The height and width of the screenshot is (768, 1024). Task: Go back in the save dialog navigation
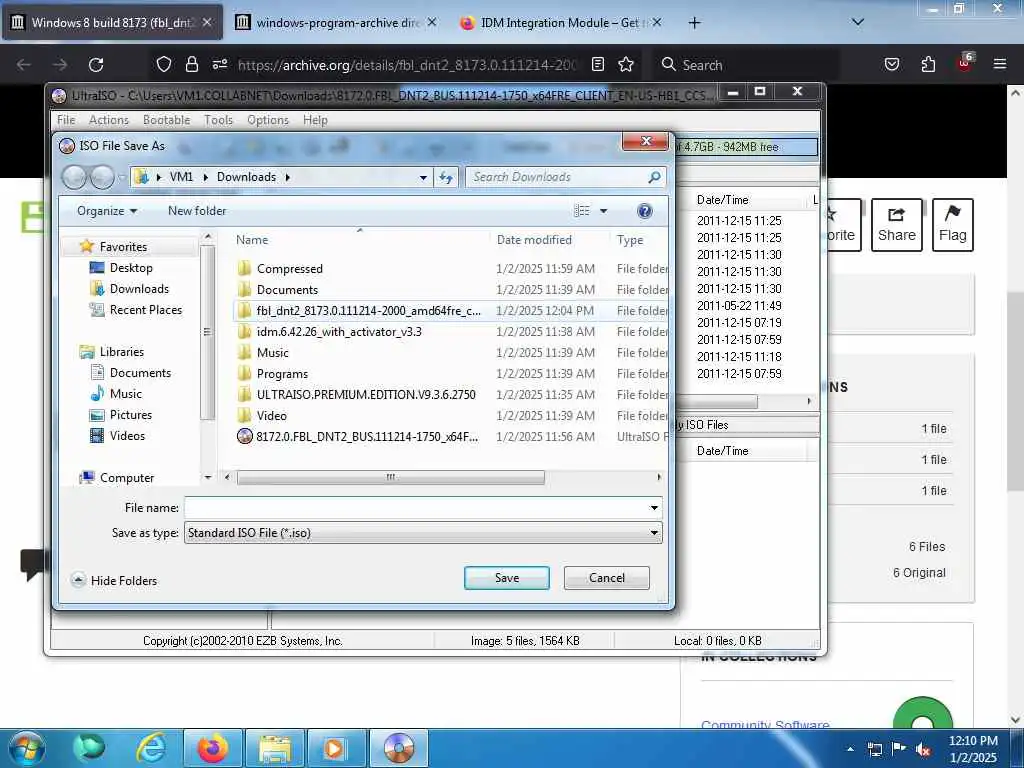click(x=74, y=177)
